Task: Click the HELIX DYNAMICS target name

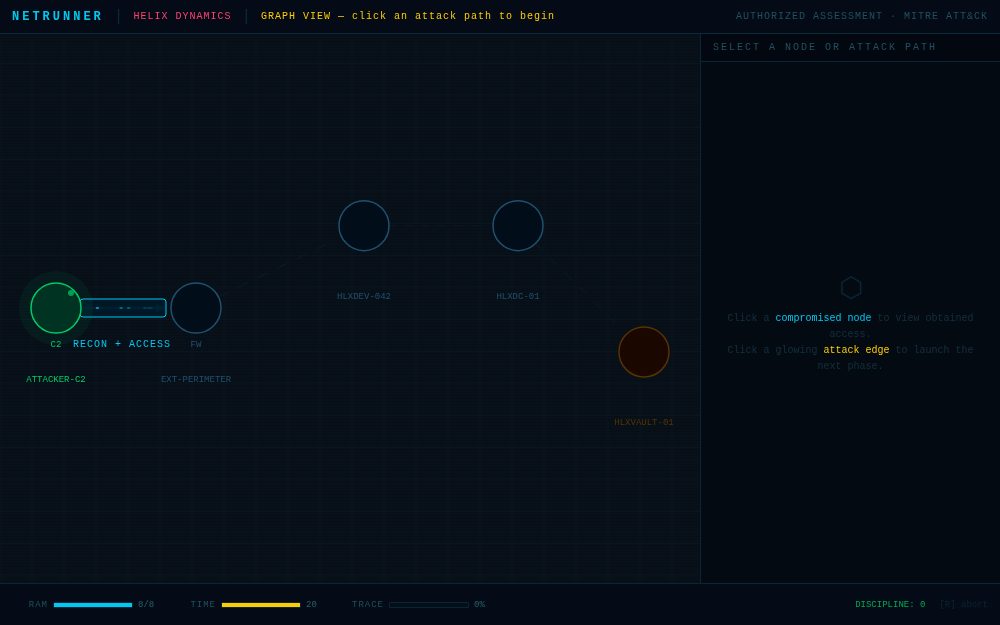Action: coord(182,16)
